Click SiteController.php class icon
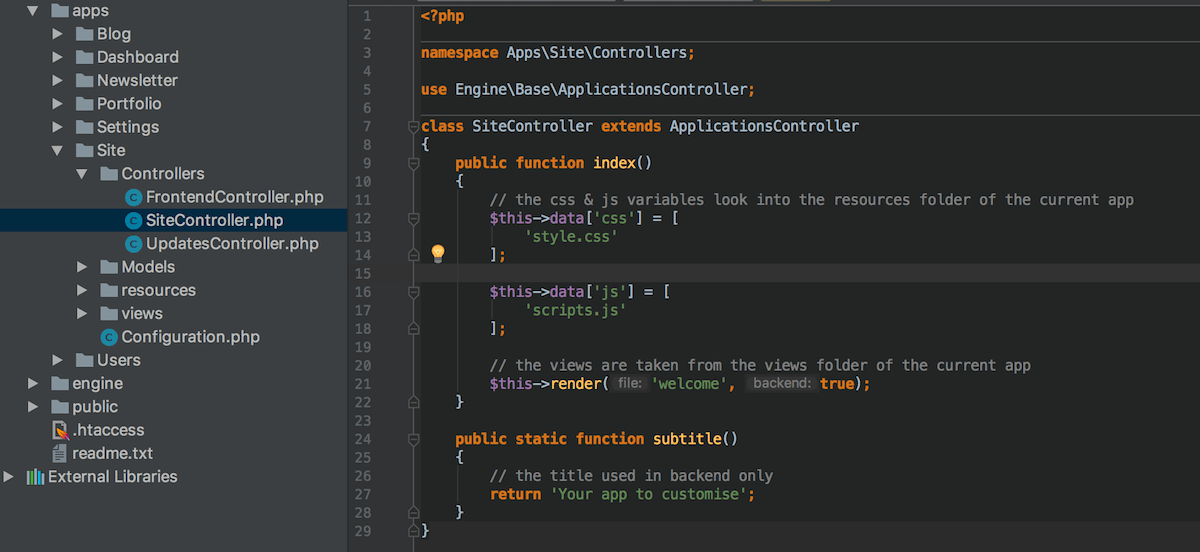1200x552 pixels. pos(133,220)
